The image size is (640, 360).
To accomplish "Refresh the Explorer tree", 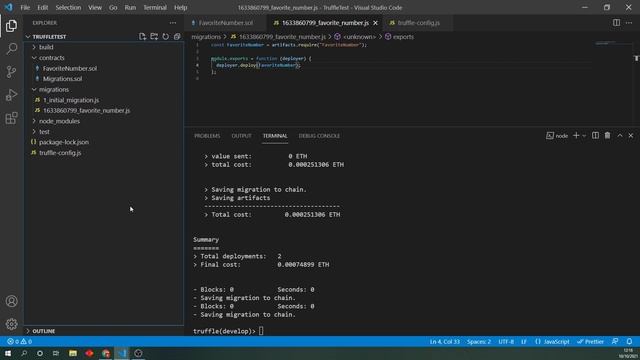I will [165, 37].
